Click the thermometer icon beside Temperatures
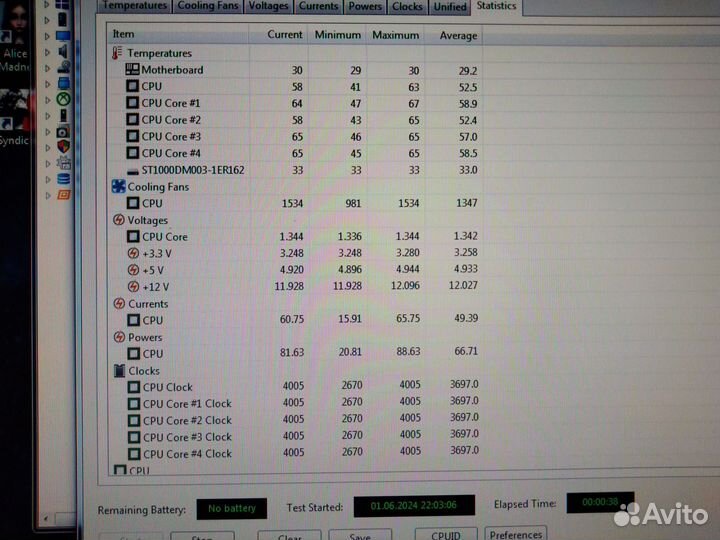The image size is (720, 540). (x=118, y=53)
